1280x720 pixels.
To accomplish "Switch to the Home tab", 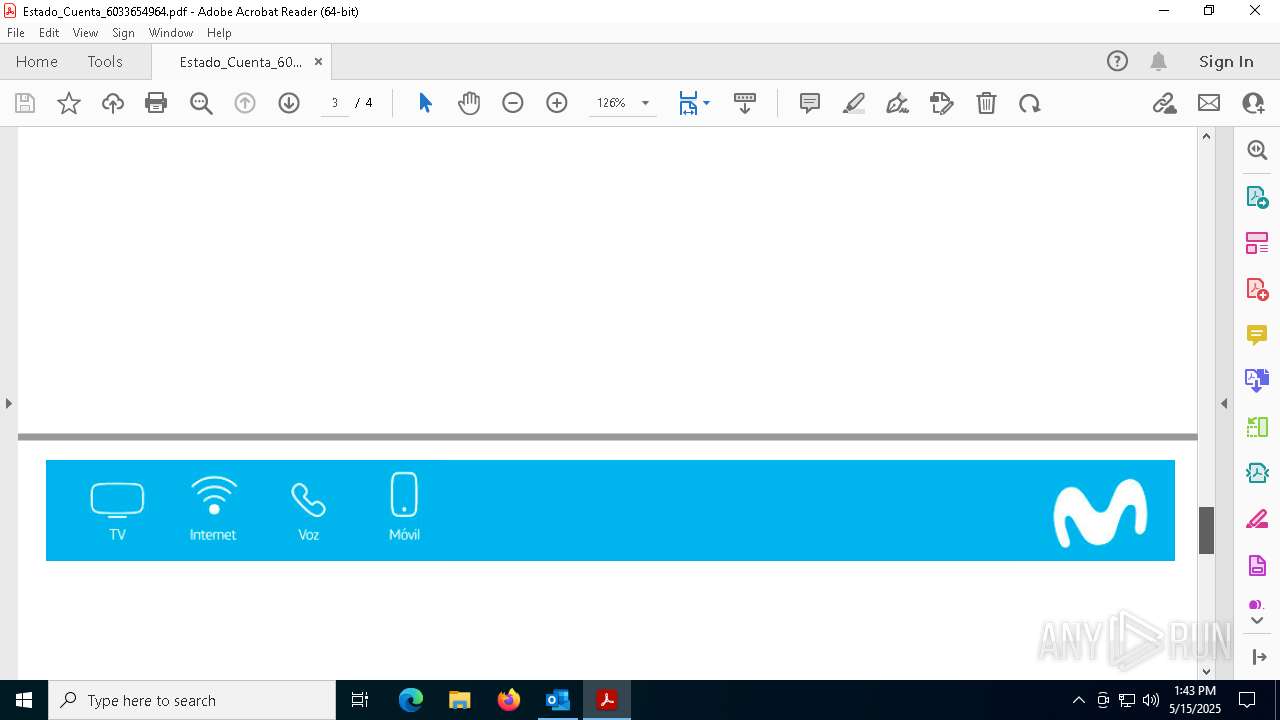I will [37, 61].
